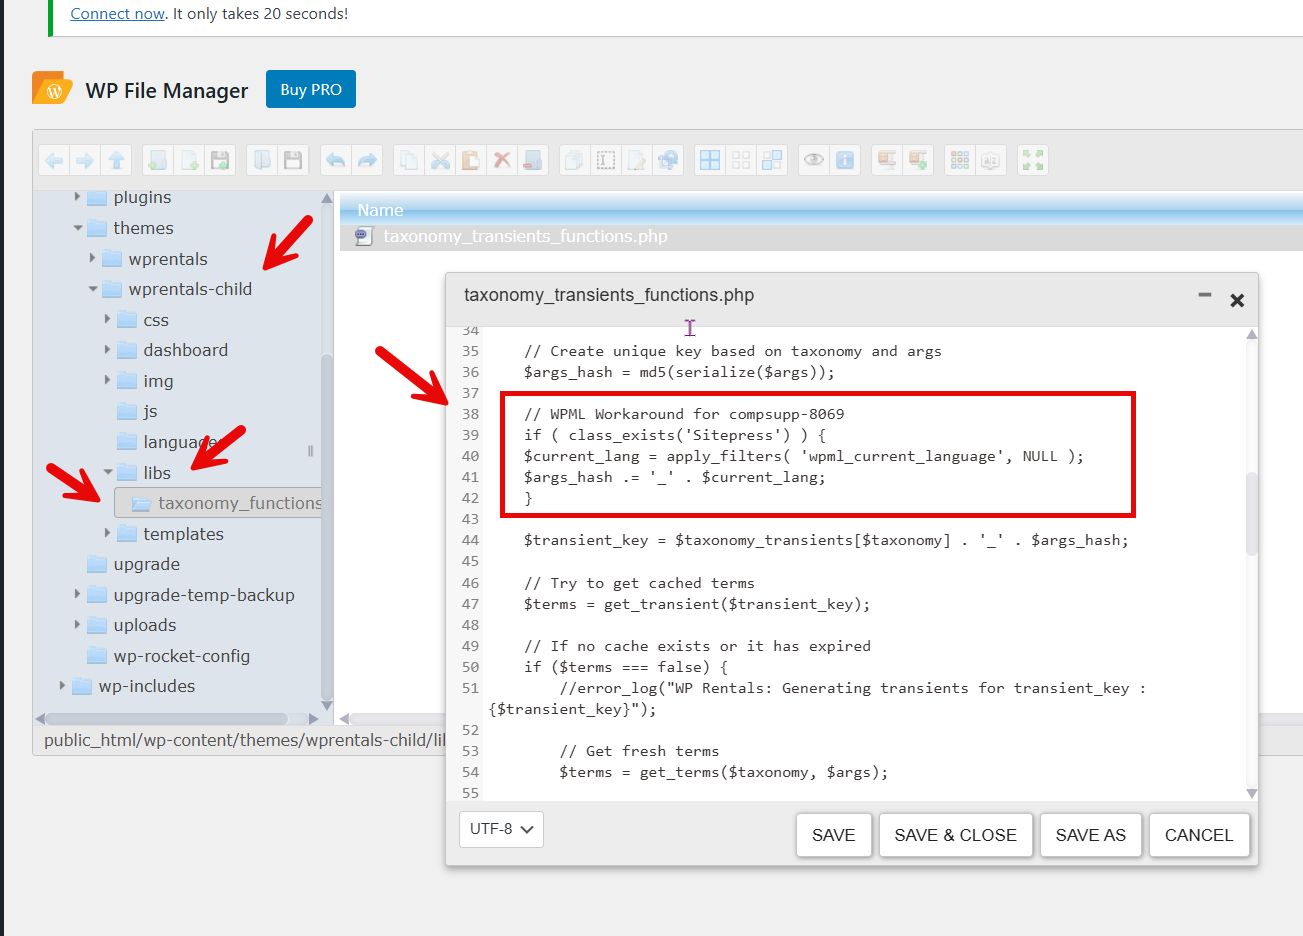Click the Cut scissors icon

click(440, 160)
